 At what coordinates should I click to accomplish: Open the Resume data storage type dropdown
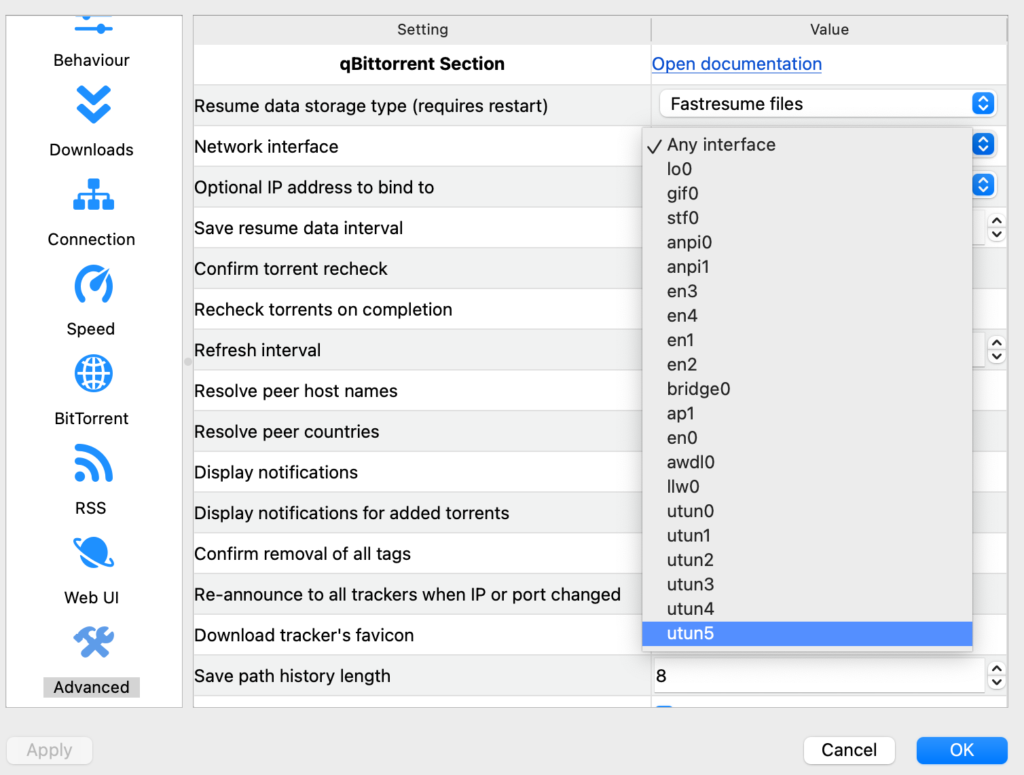(827, 104)
